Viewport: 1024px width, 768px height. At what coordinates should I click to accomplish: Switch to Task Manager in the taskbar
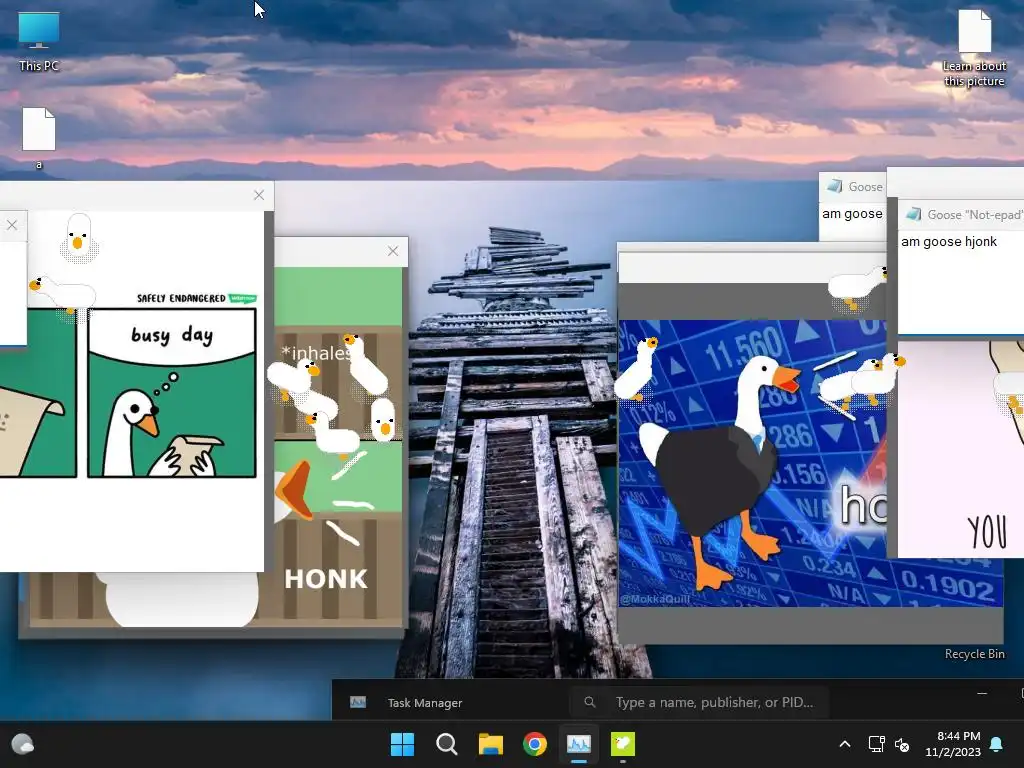point(579,744)
